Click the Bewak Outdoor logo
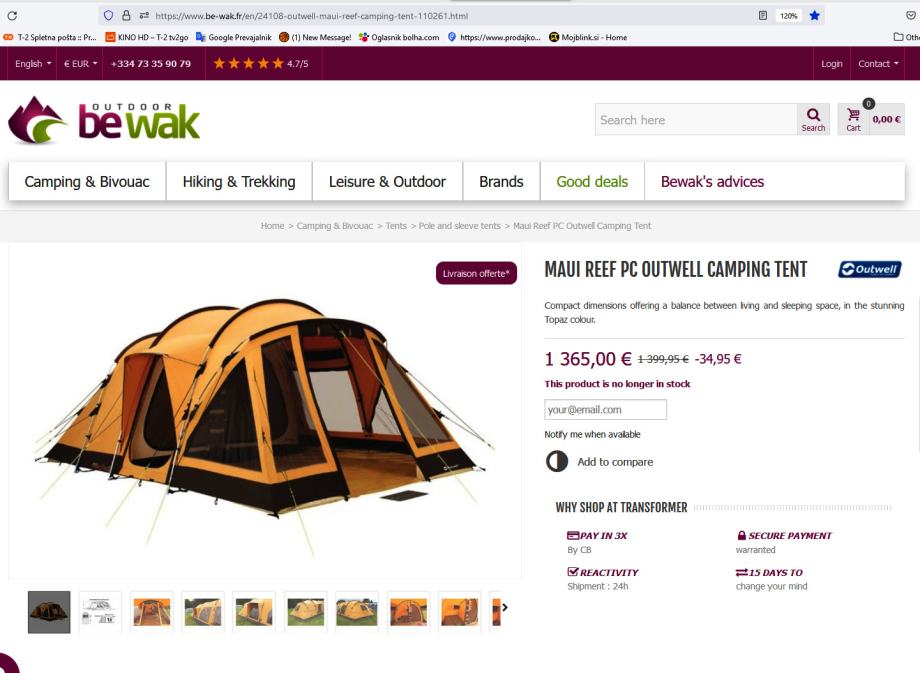920x673 pixels. coord(104,120)
